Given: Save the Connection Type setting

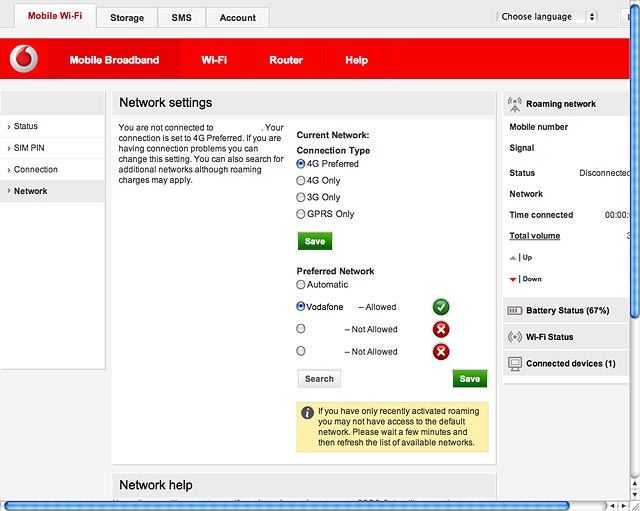Looking at the screenshot, I should 315,241.
